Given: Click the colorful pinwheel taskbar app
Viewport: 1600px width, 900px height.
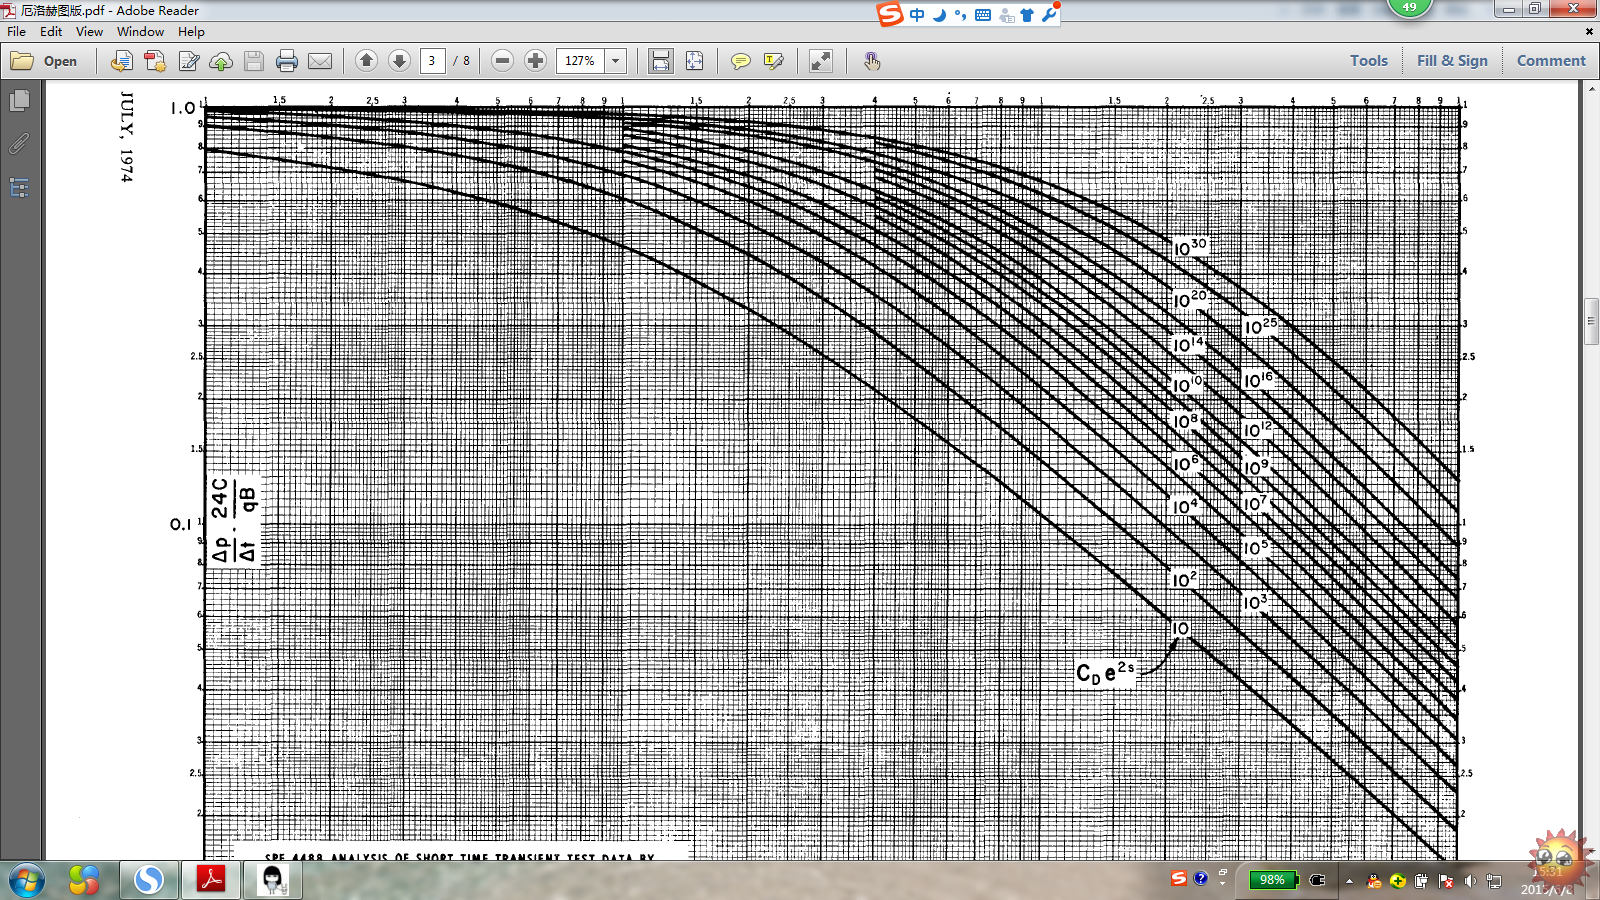Looking at the screenshot, I should tap(84, 880).
